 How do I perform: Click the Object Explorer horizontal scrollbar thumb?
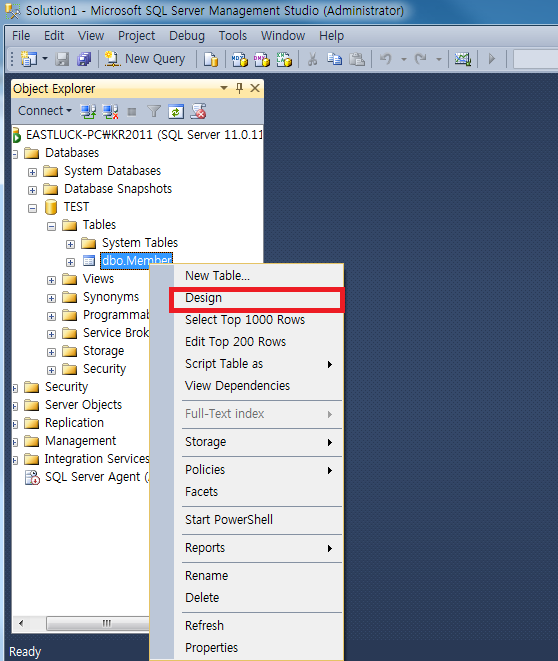[x=98, y=623]
